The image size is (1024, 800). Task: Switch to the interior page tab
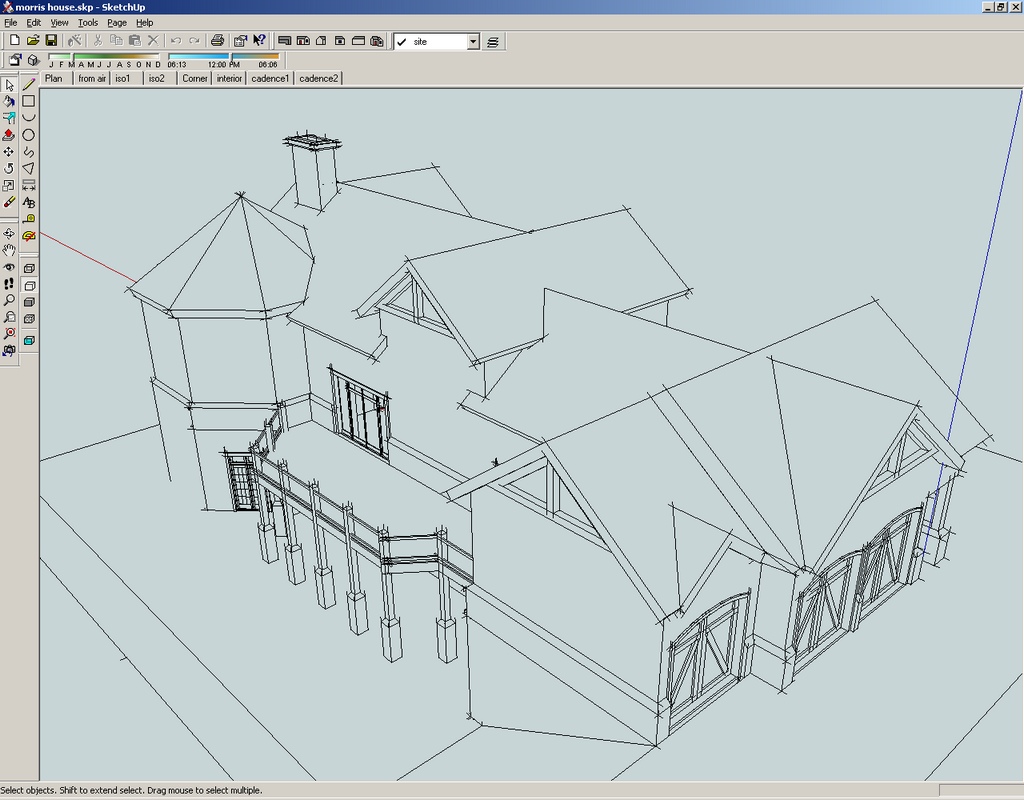(229, 78)
